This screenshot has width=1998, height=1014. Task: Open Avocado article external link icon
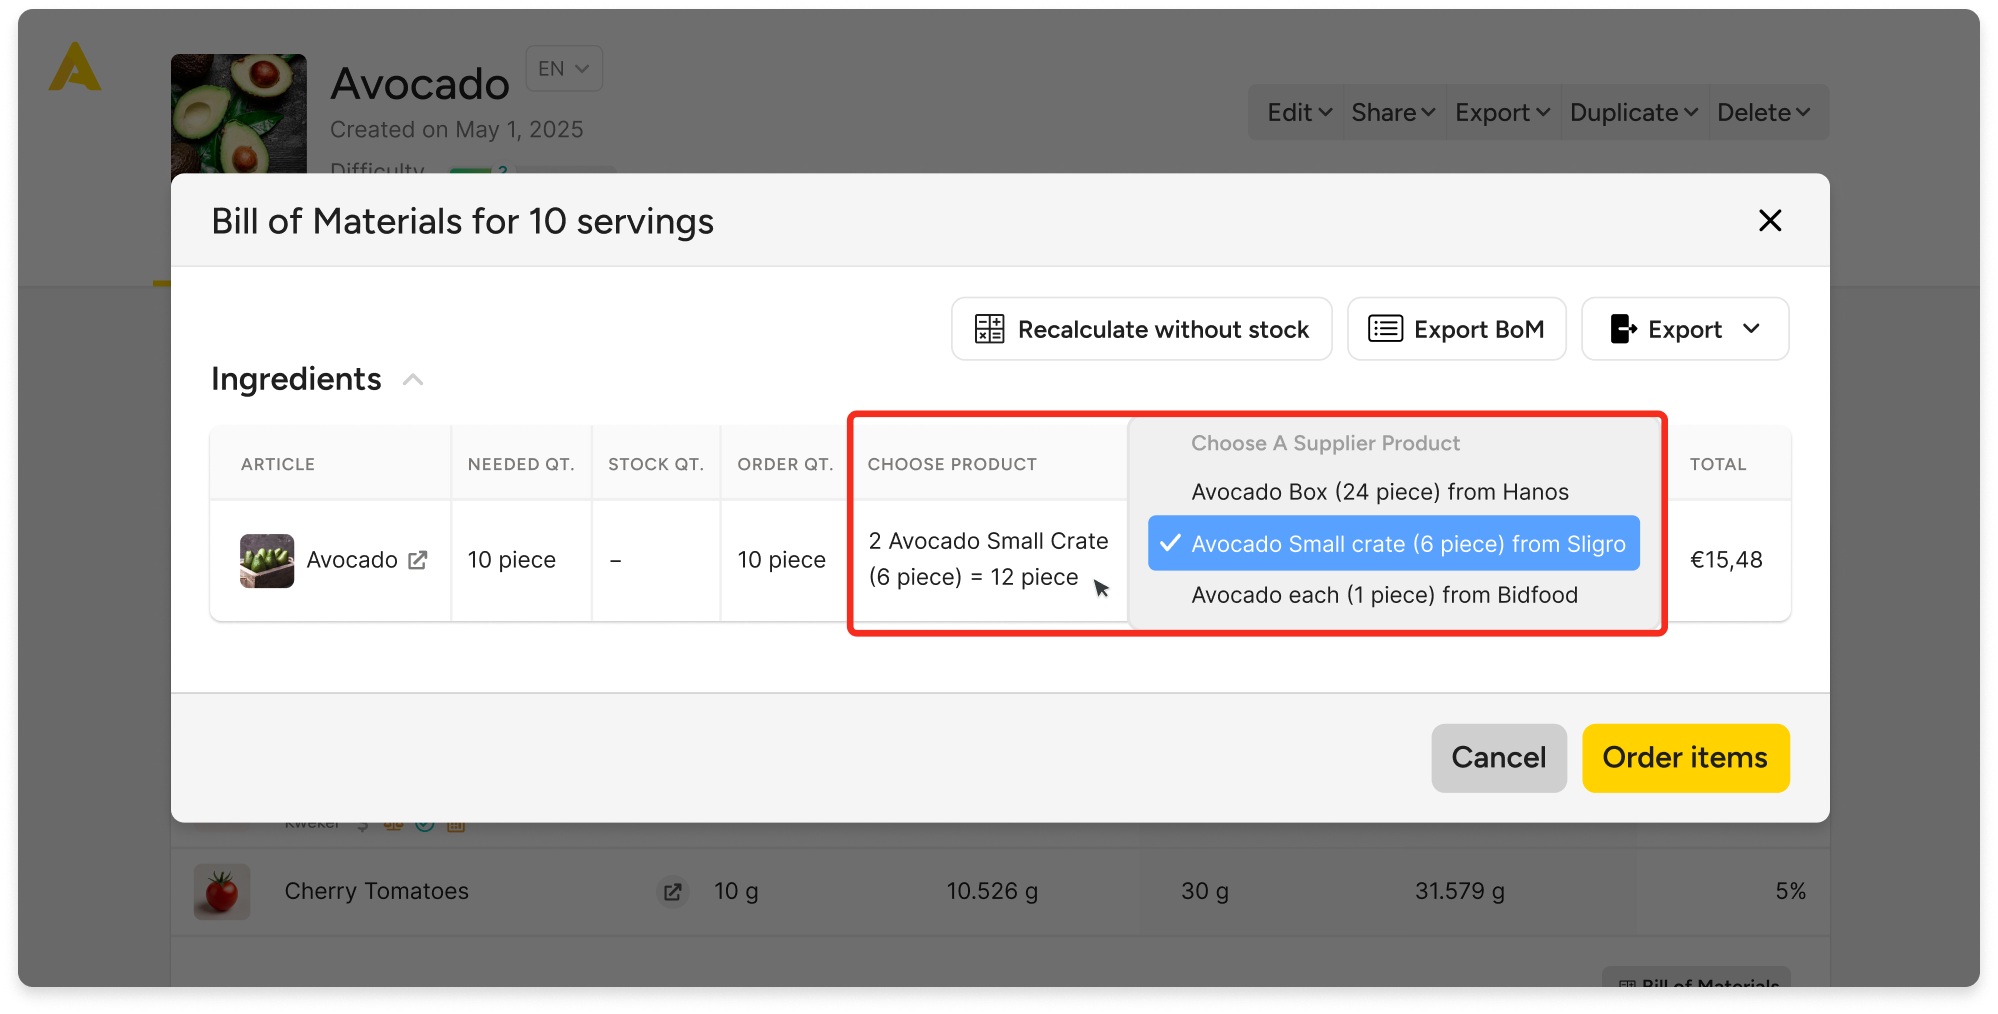[x=418, y=560]
